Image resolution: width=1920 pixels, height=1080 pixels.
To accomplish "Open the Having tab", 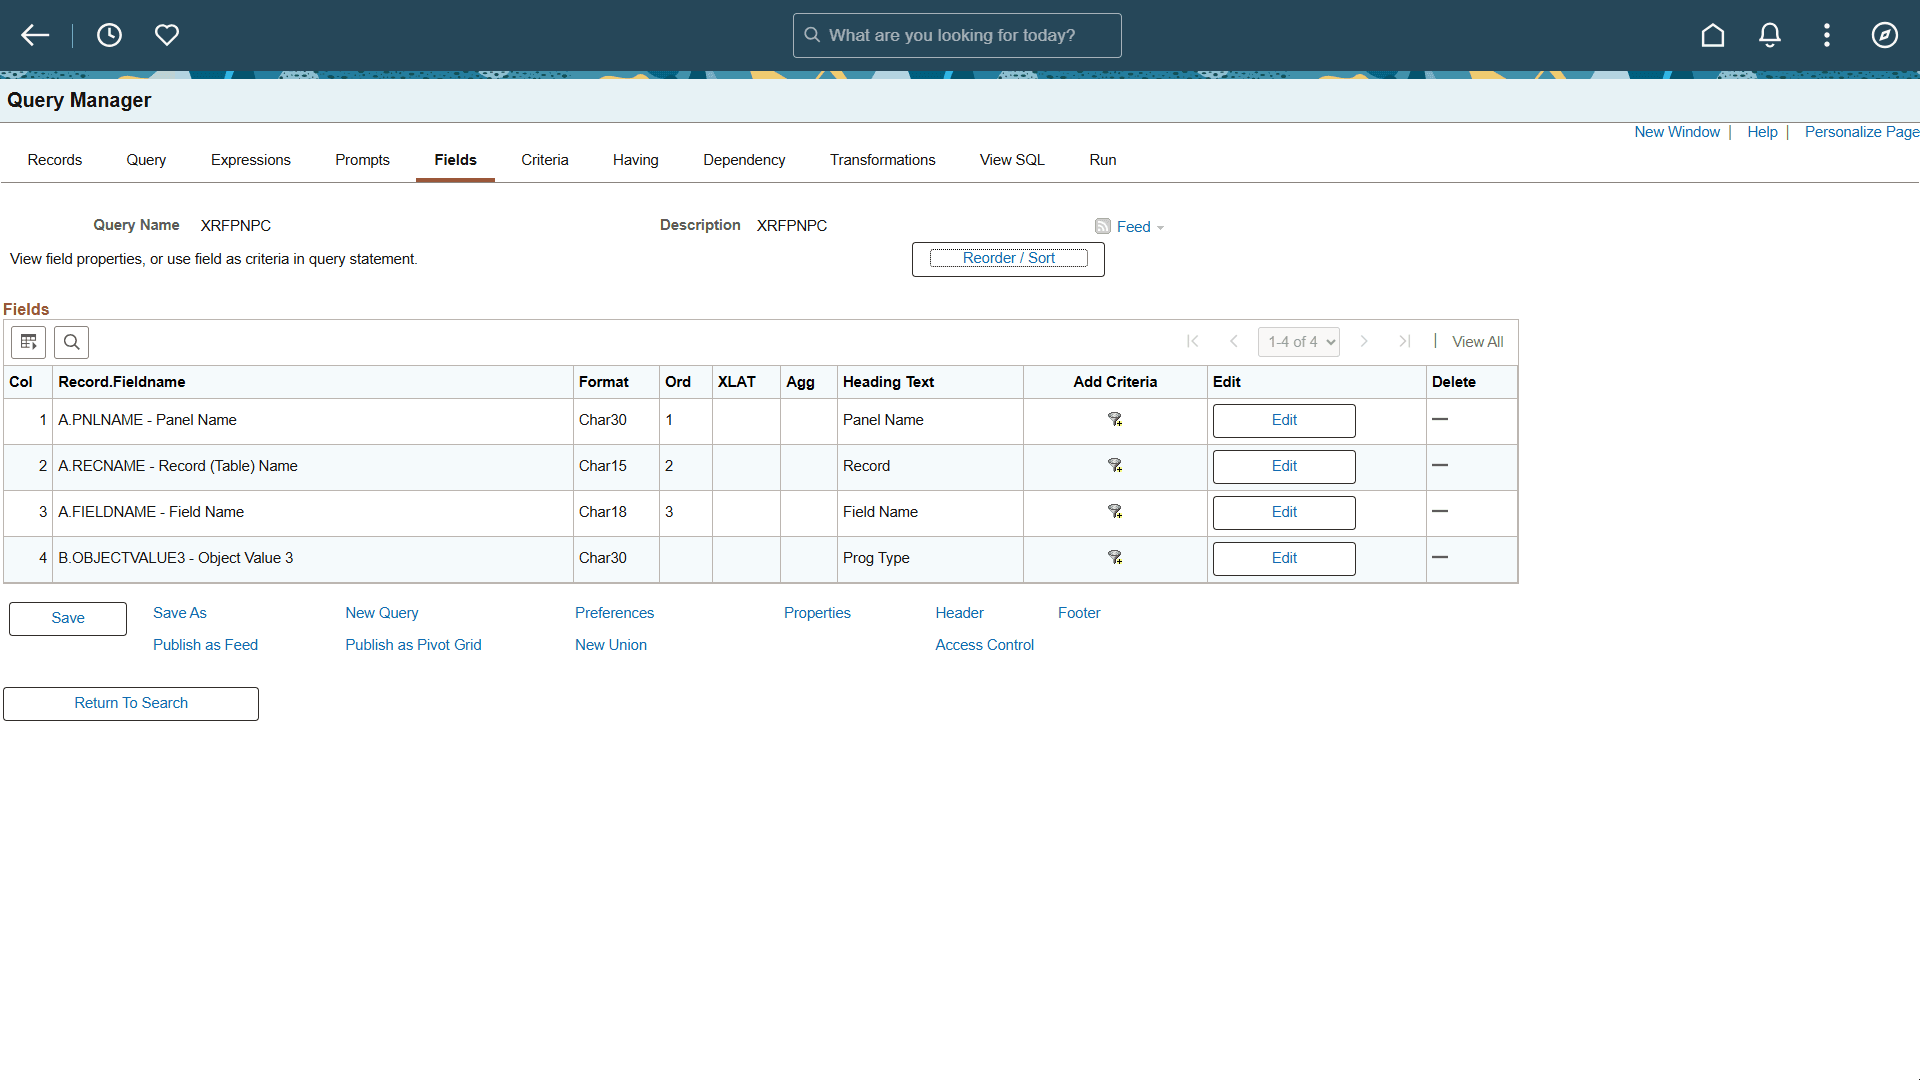I will tap(636, 160).
